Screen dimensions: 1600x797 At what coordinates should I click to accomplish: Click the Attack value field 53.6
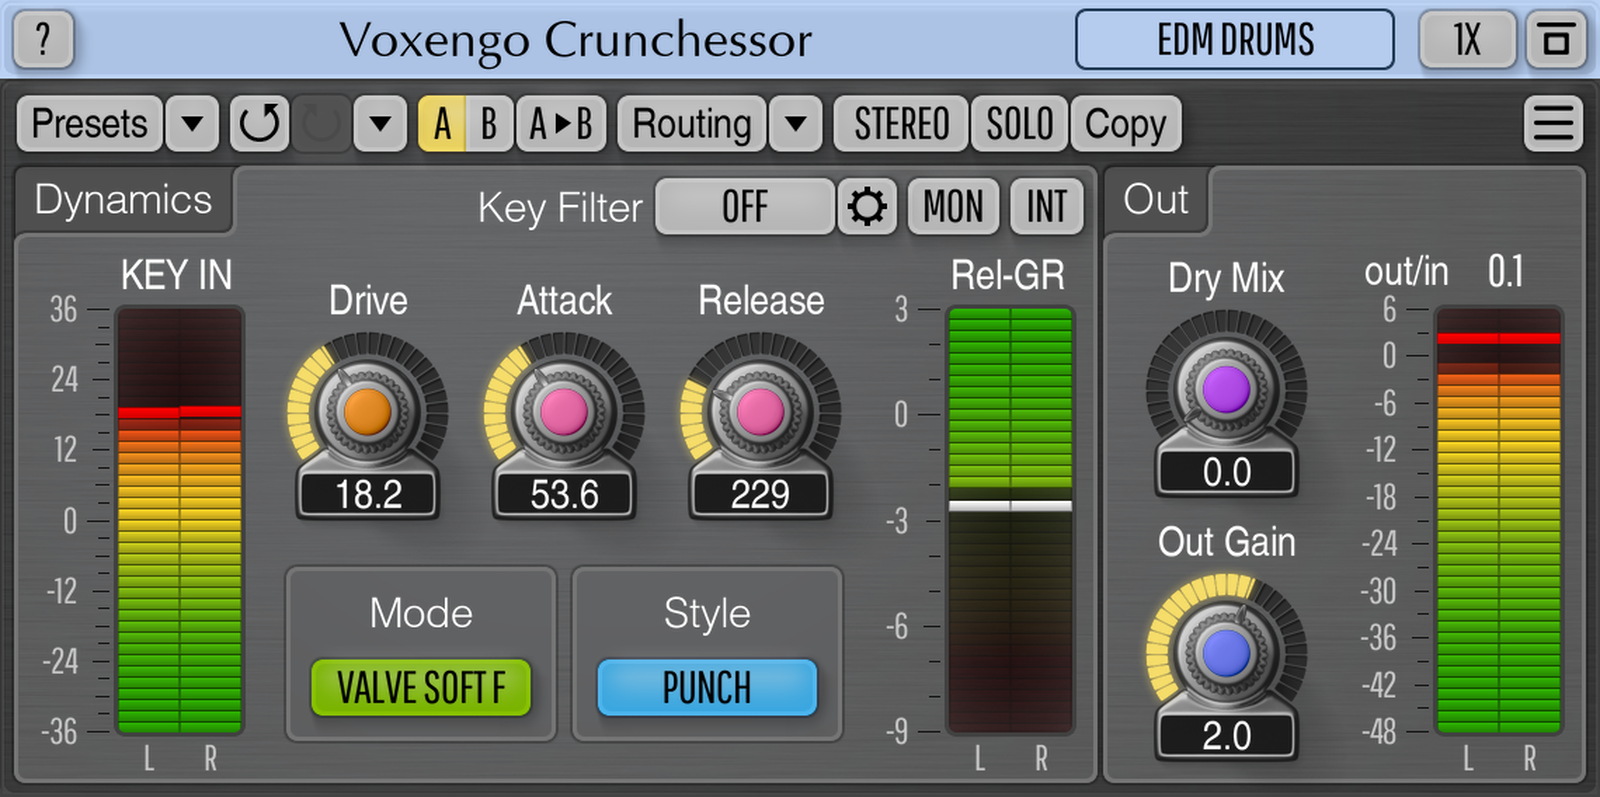tap(564, 494)
